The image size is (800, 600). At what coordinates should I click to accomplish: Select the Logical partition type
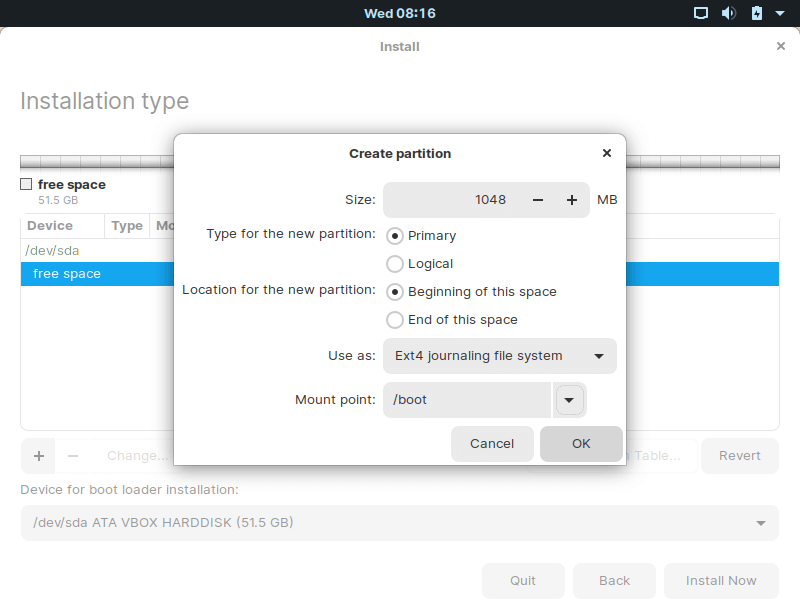point(395,264)
